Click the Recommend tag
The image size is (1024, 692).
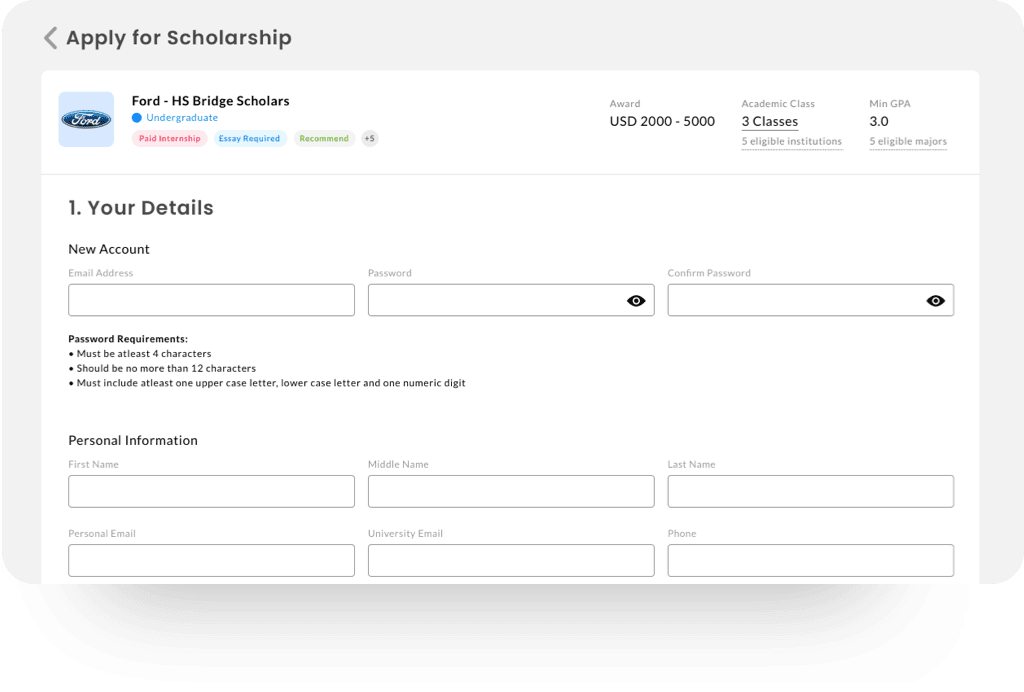(324, 139)
